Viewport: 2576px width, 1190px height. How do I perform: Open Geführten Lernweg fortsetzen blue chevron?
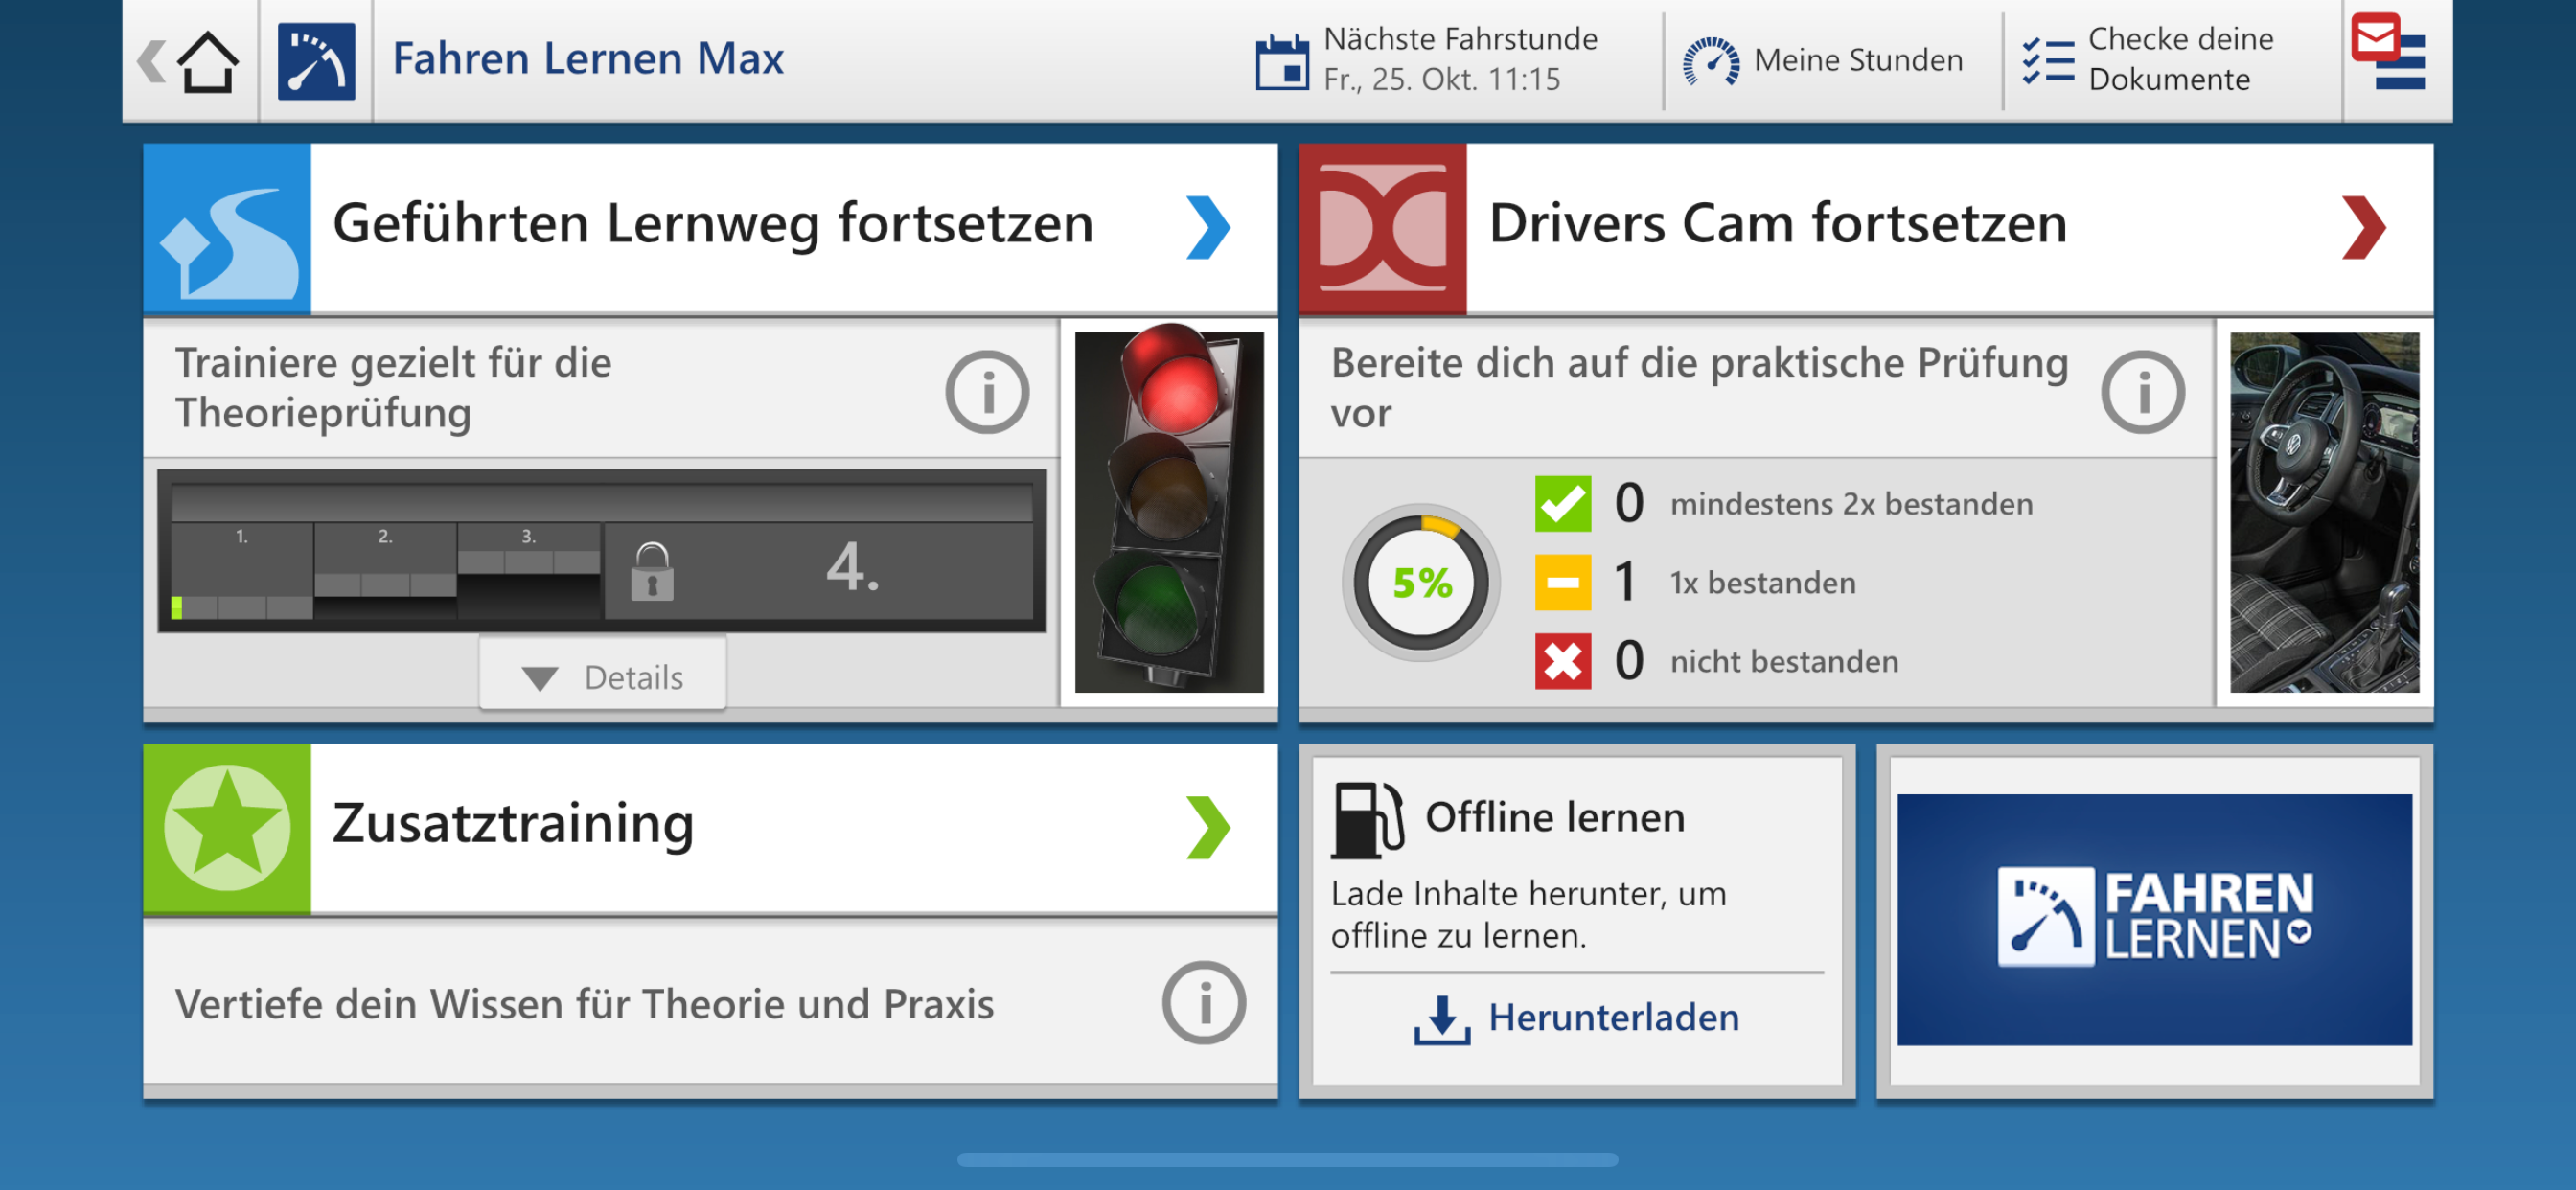1207,227
